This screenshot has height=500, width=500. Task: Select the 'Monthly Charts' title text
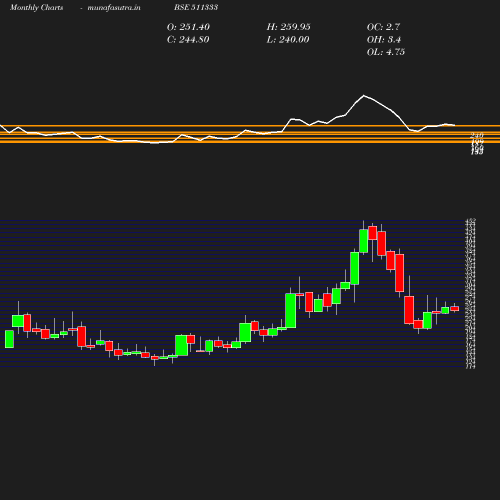pos(37,8)
